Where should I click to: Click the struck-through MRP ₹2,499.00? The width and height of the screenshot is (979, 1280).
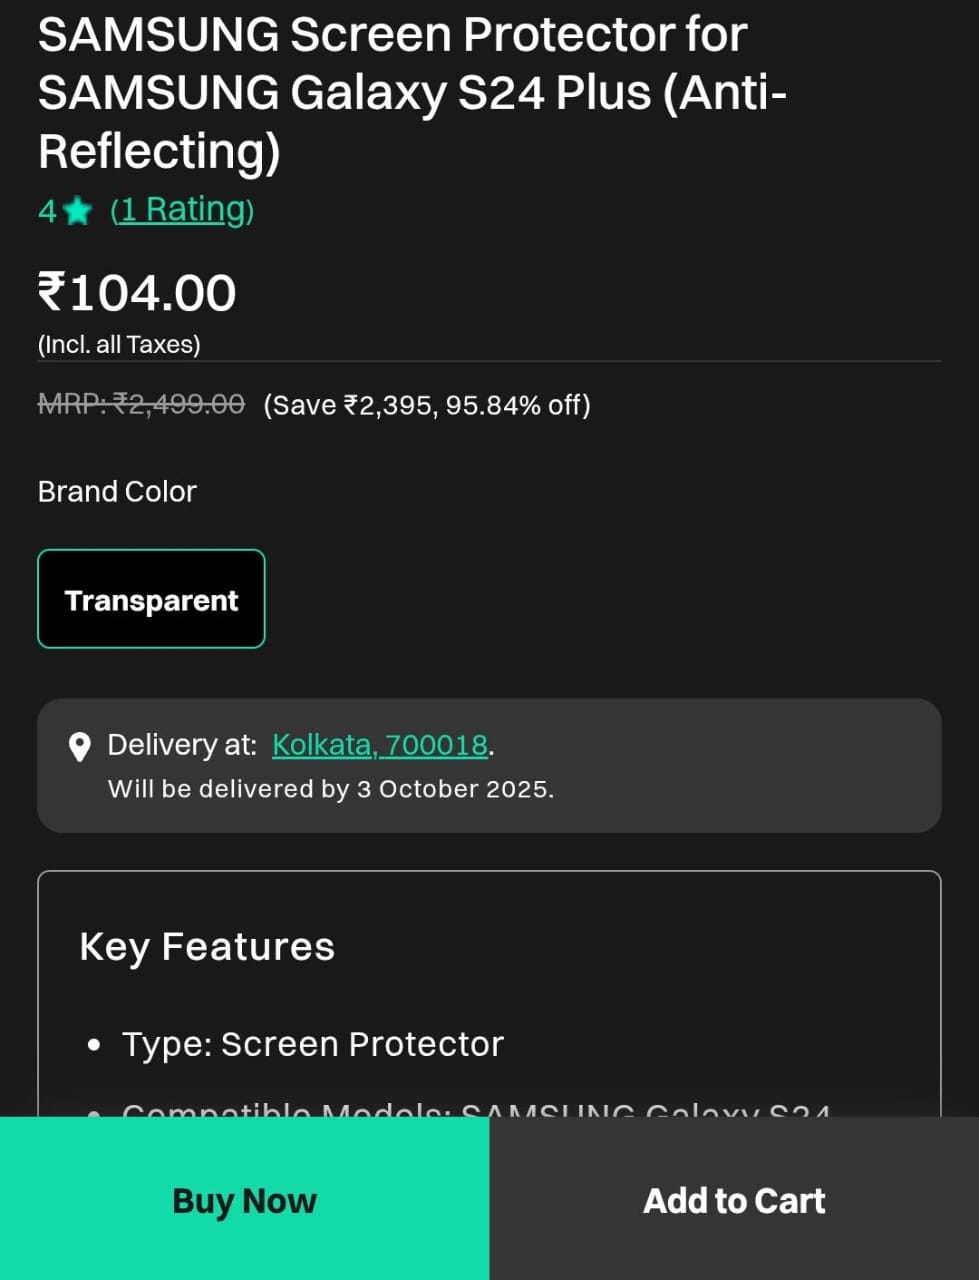141,404
